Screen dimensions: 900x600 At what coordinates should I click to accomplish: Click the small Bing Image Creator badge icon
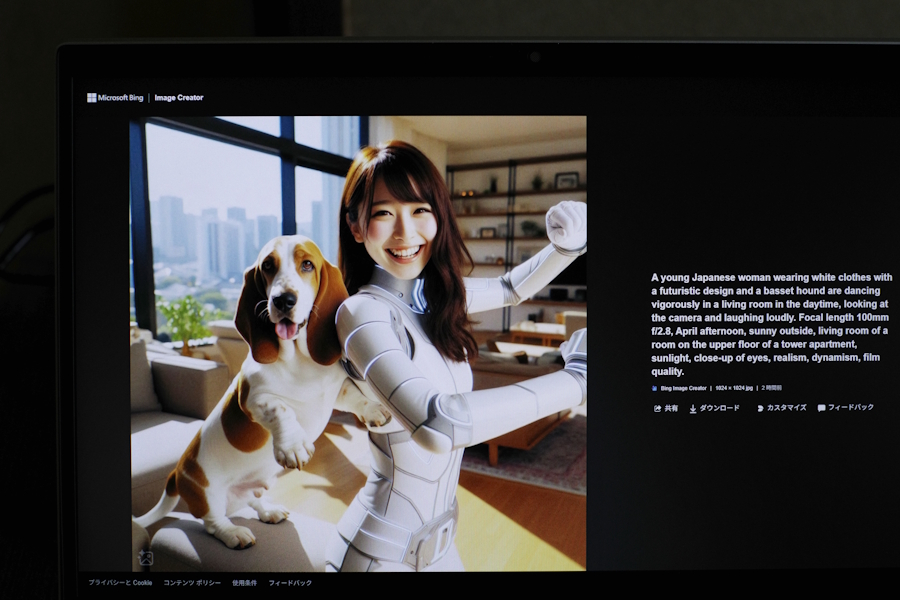pos(655,389)
